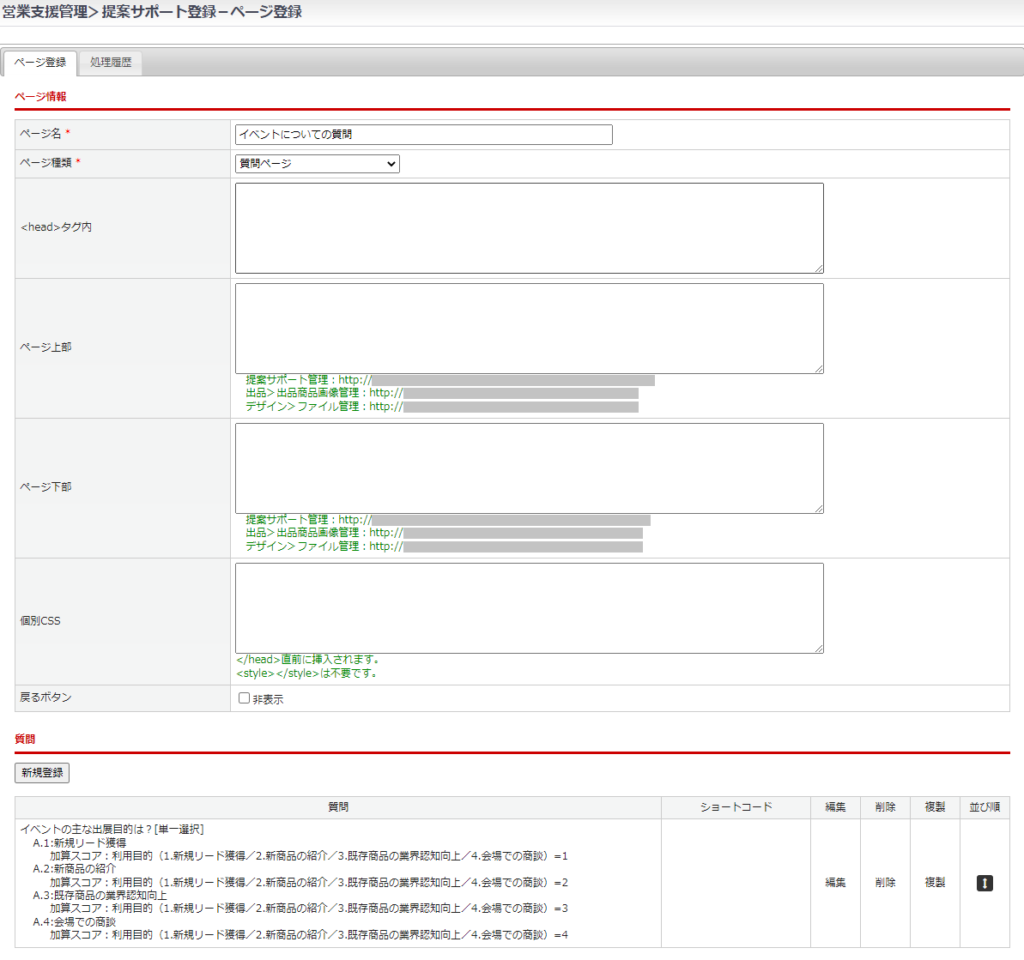Click 編集 link for the question
Viewport: 1024px width, 960px height.
click(835, 883)
